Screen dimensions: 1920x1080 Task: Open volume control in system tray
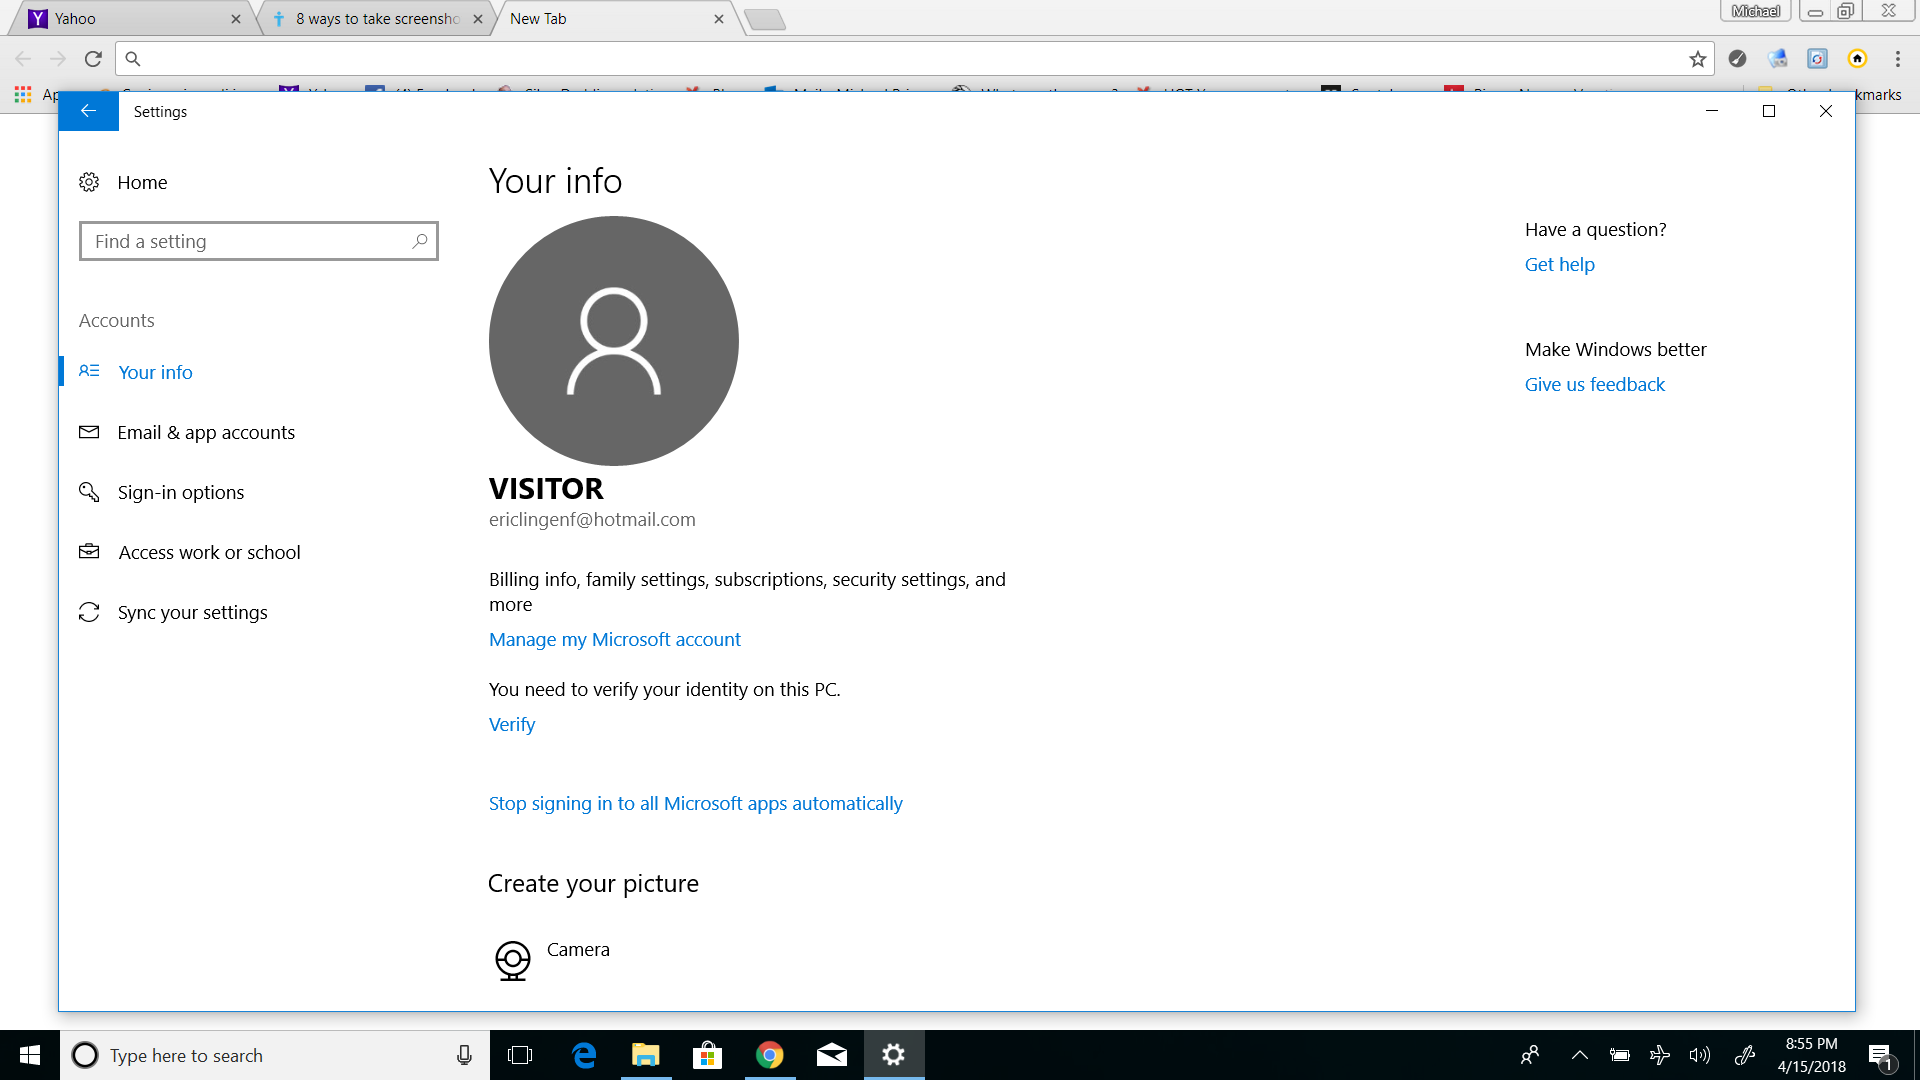click(1701, 1055)
